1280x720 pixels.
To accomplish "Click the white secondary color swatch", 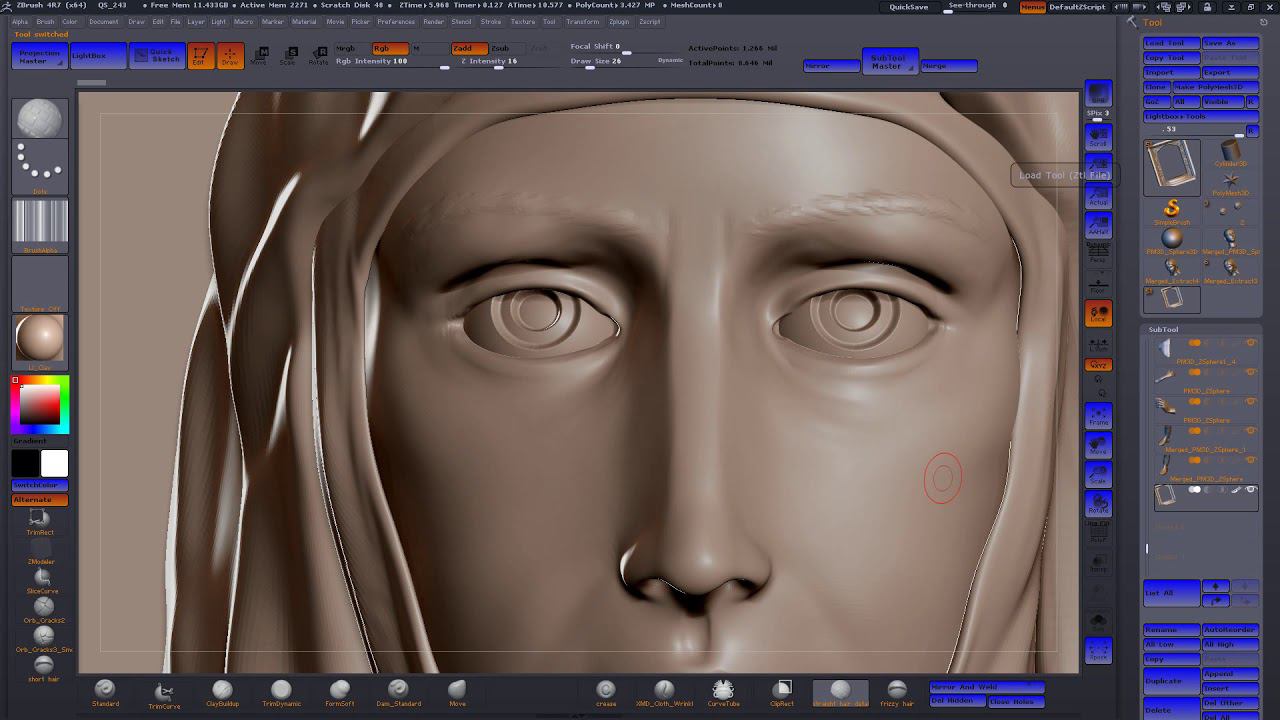I will point(55,463).
